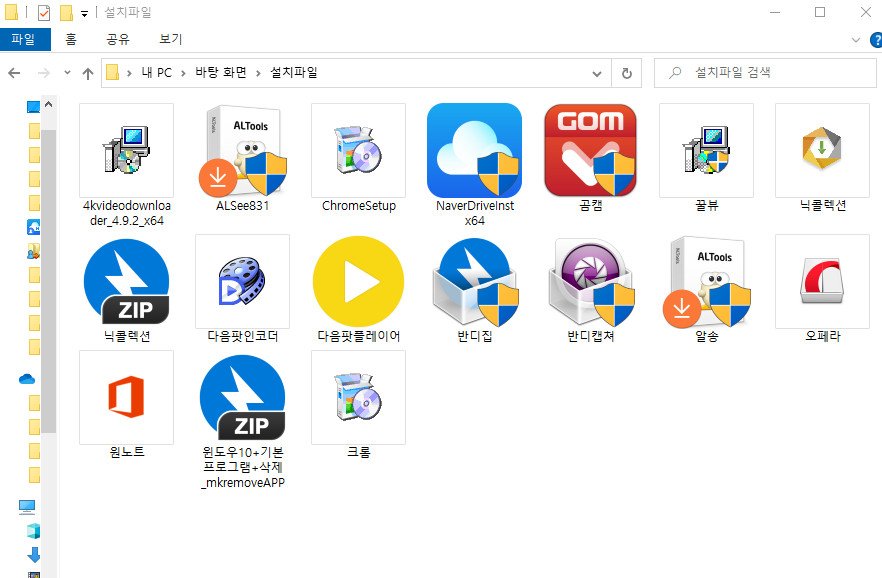Click 내 PC in the address path
This screenshot has height=578, width=882.
(156, 73)
